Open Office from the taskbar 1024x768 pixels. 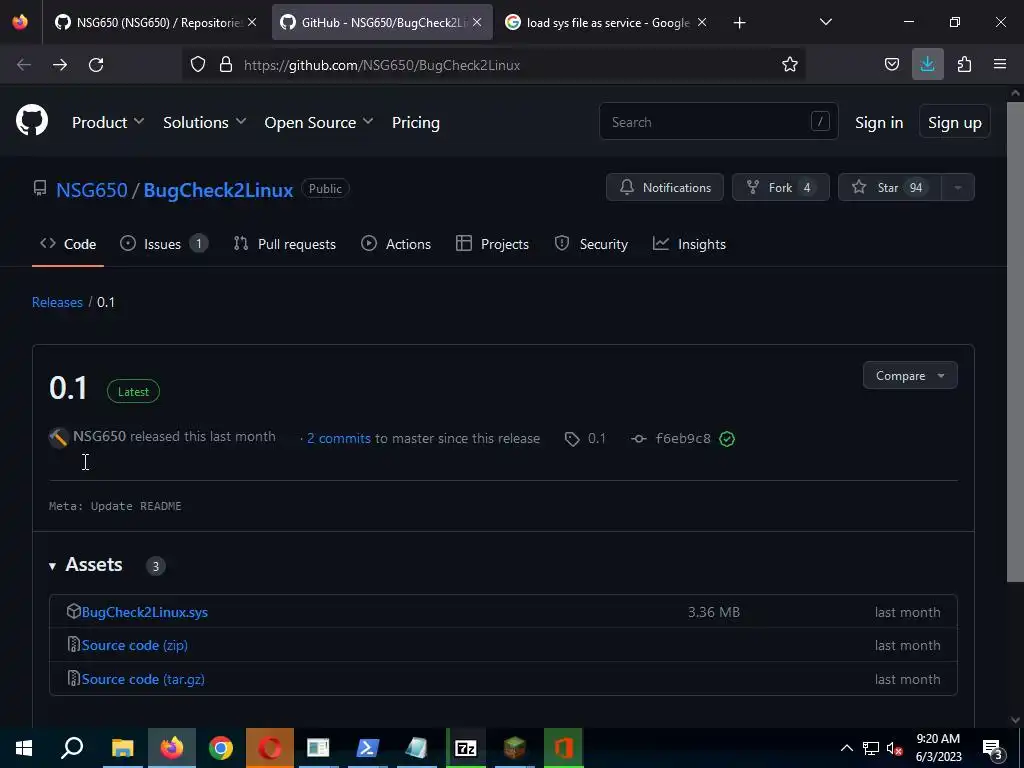563,748
